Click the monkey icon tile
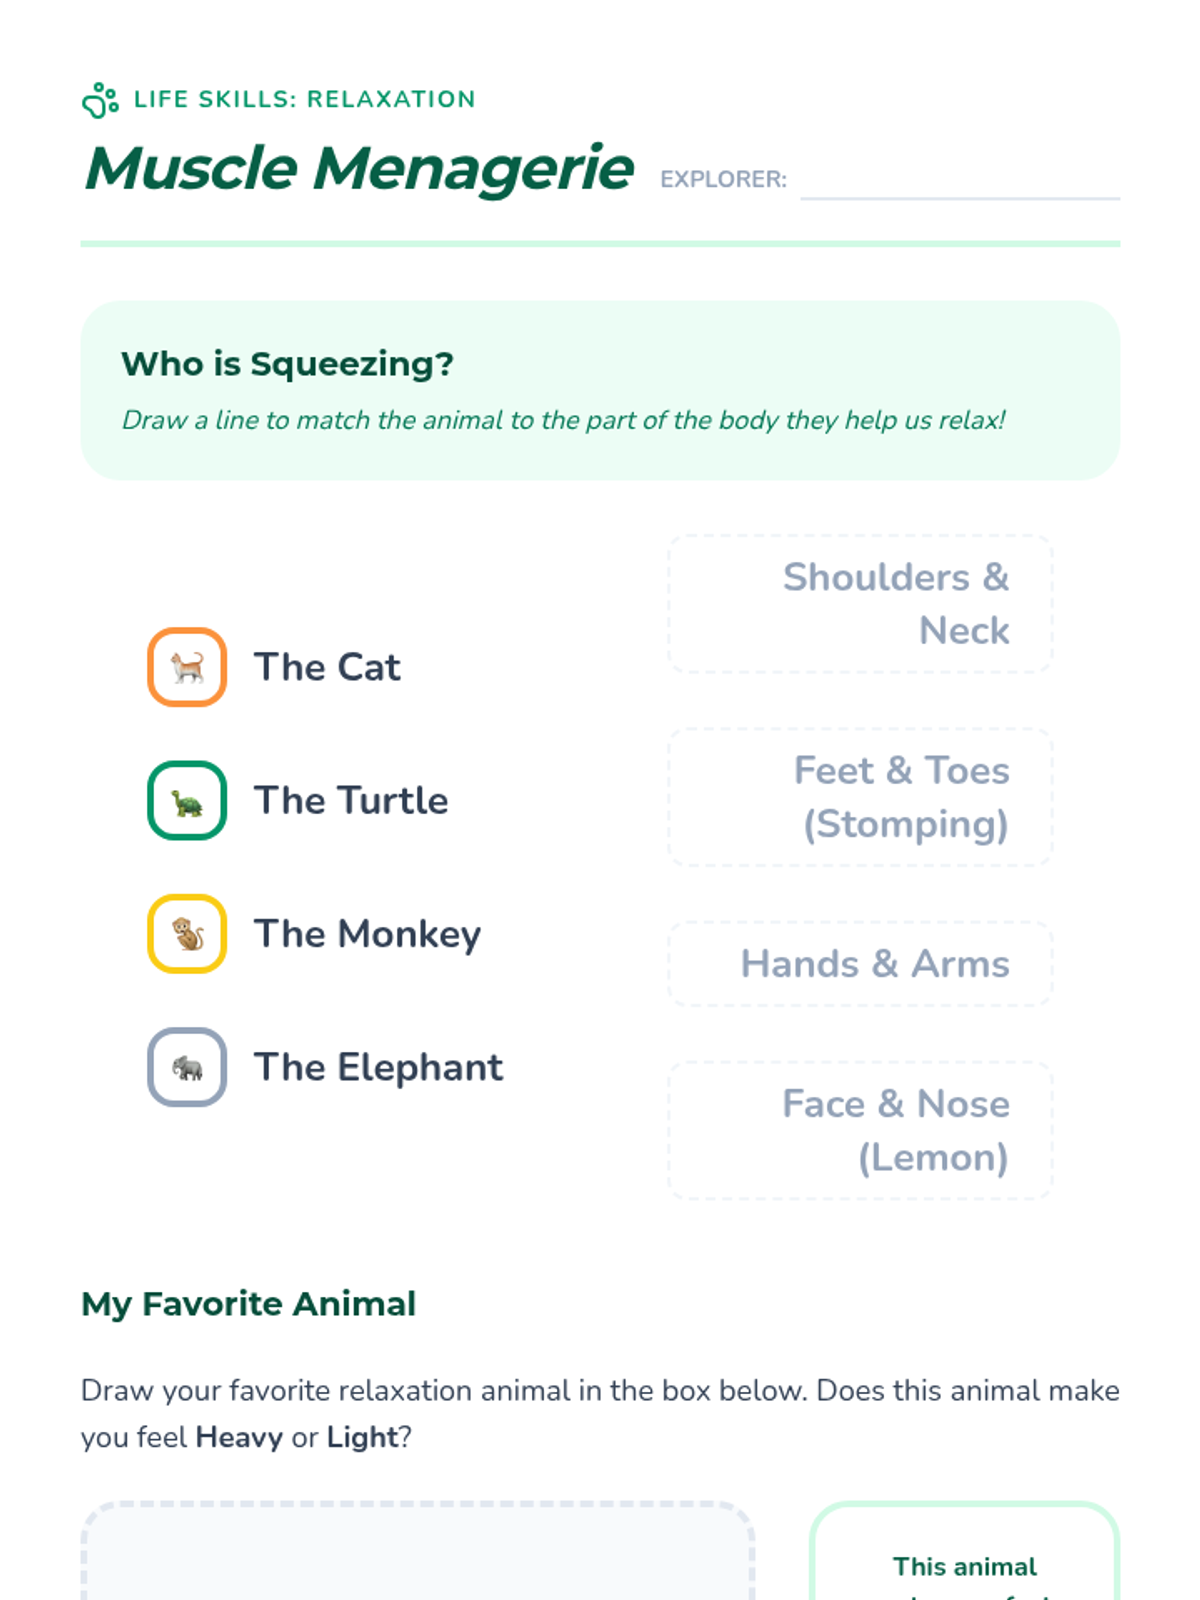The height and width of the screenshot is (1600, 1200). [x=187, y=934]
